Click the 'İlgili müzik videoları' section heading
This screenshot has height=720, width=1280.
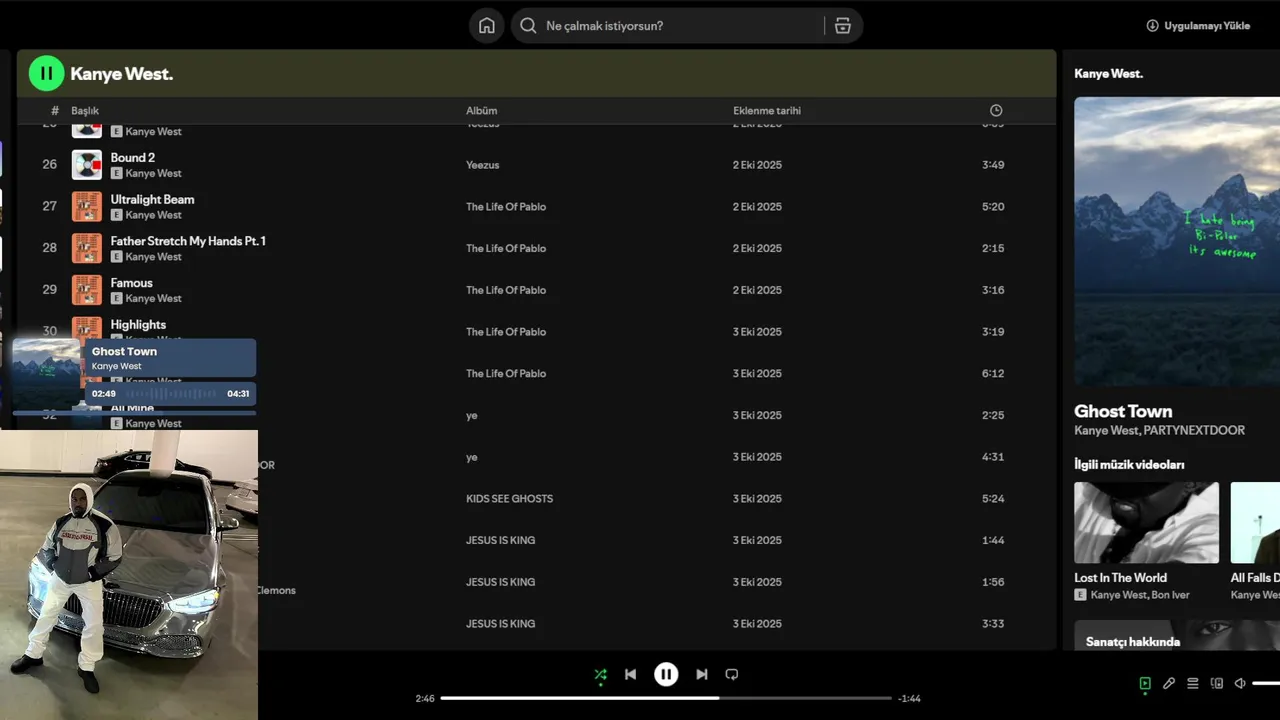click(1129, 465)
